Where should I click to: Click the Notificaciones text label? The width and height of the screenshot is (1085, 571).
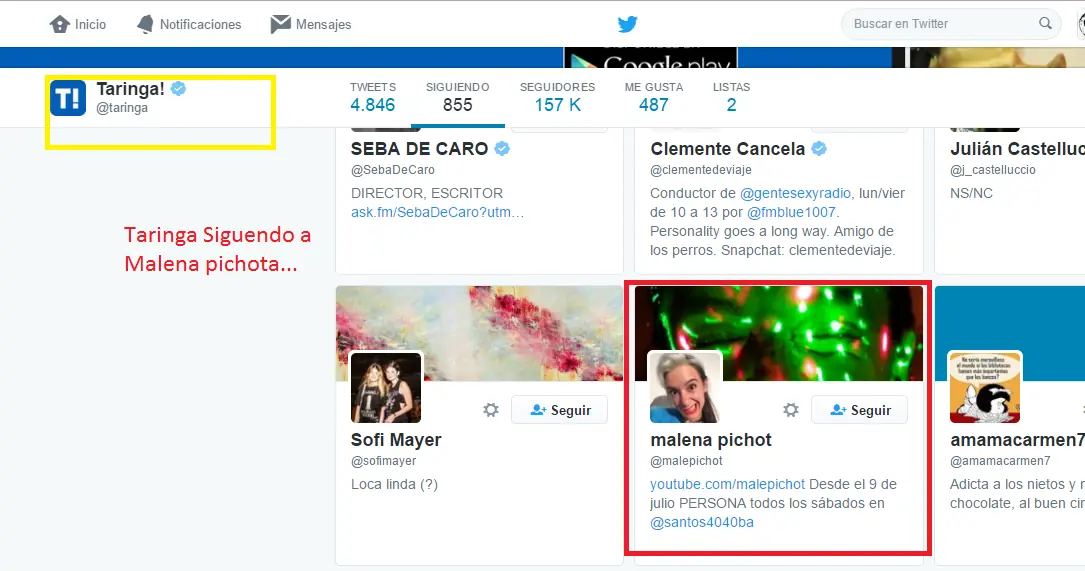tap(201, 24)
